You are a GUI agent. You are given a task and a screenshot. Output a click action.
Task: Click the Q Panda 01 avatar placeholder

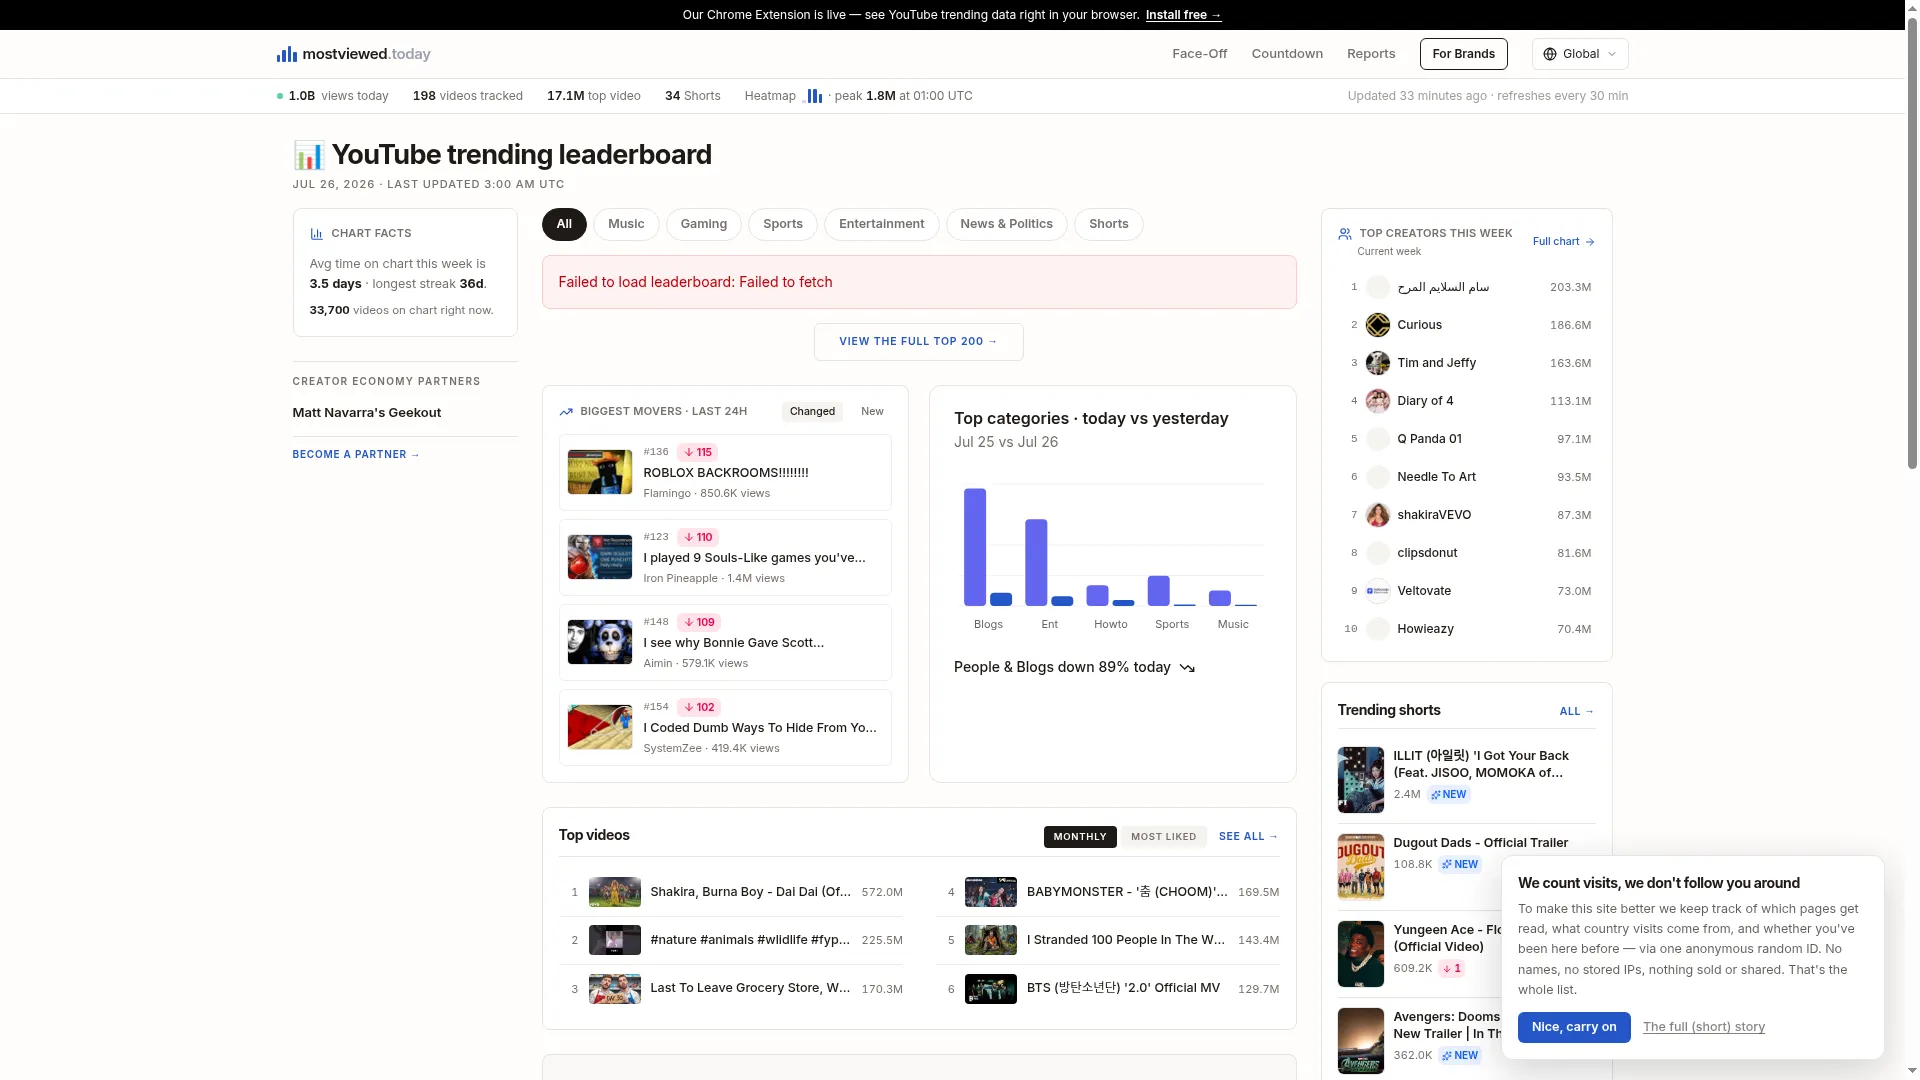pyautogui.click(x=1378, y=439)
